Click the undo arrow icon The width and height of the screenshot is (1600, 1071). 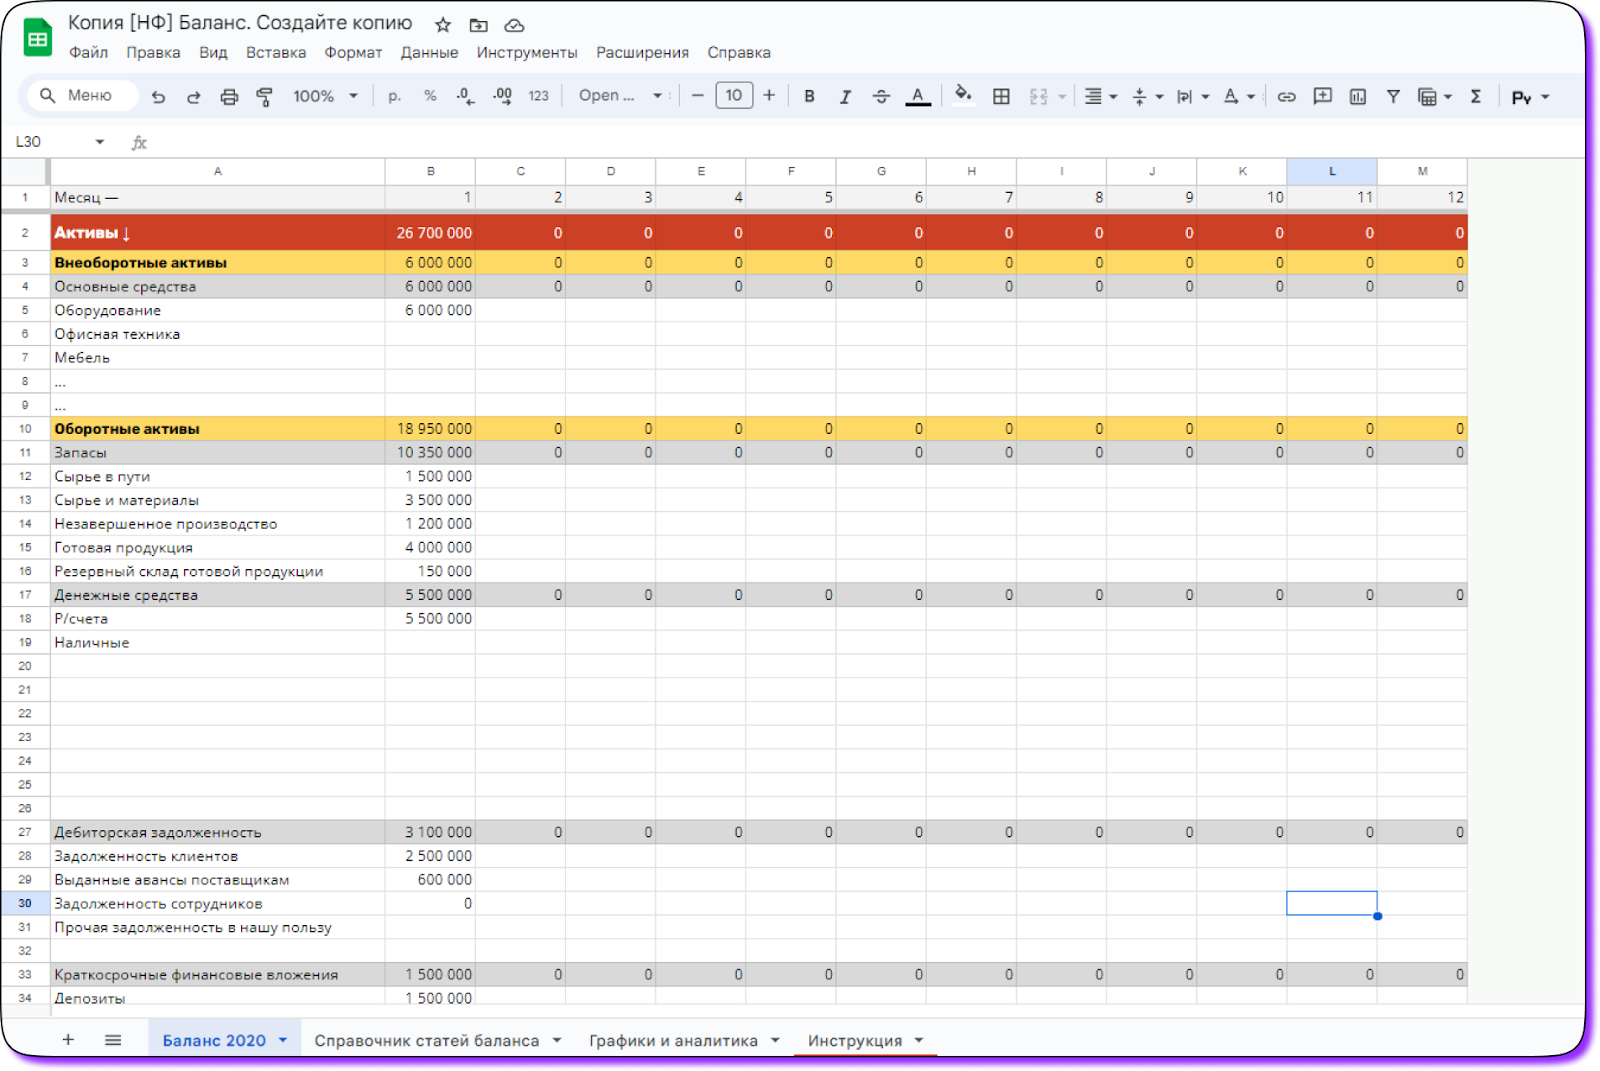158,97
